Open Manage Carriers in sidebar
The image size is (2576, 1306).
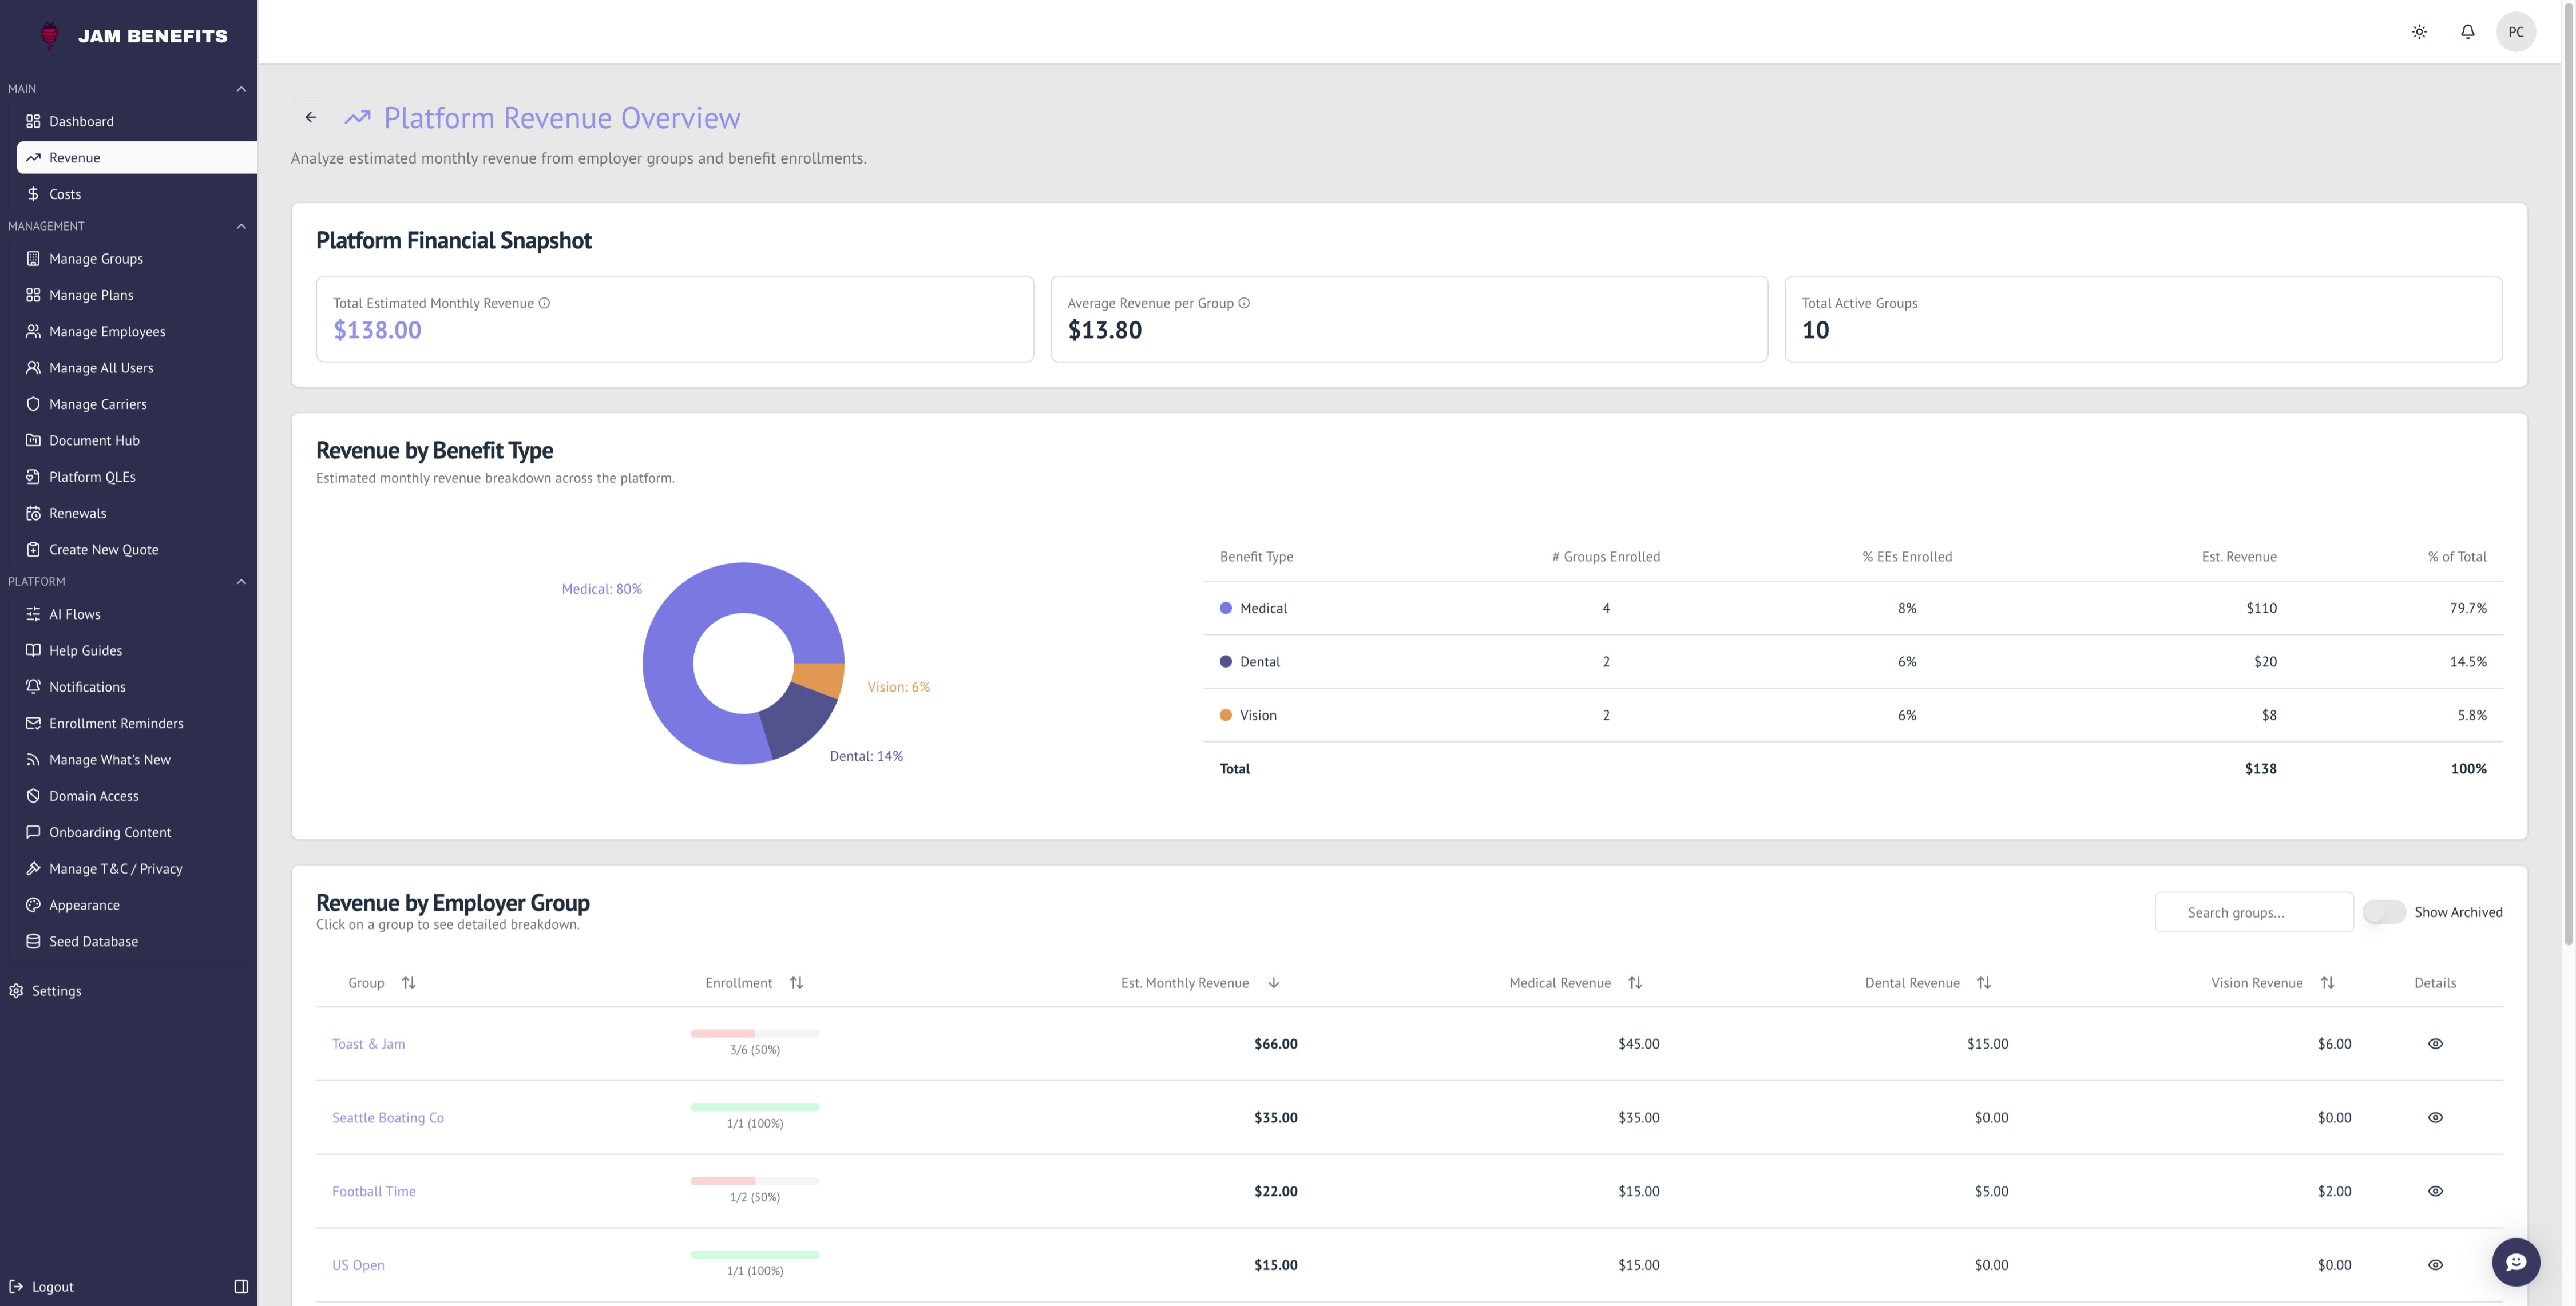(x=98, y=404)
